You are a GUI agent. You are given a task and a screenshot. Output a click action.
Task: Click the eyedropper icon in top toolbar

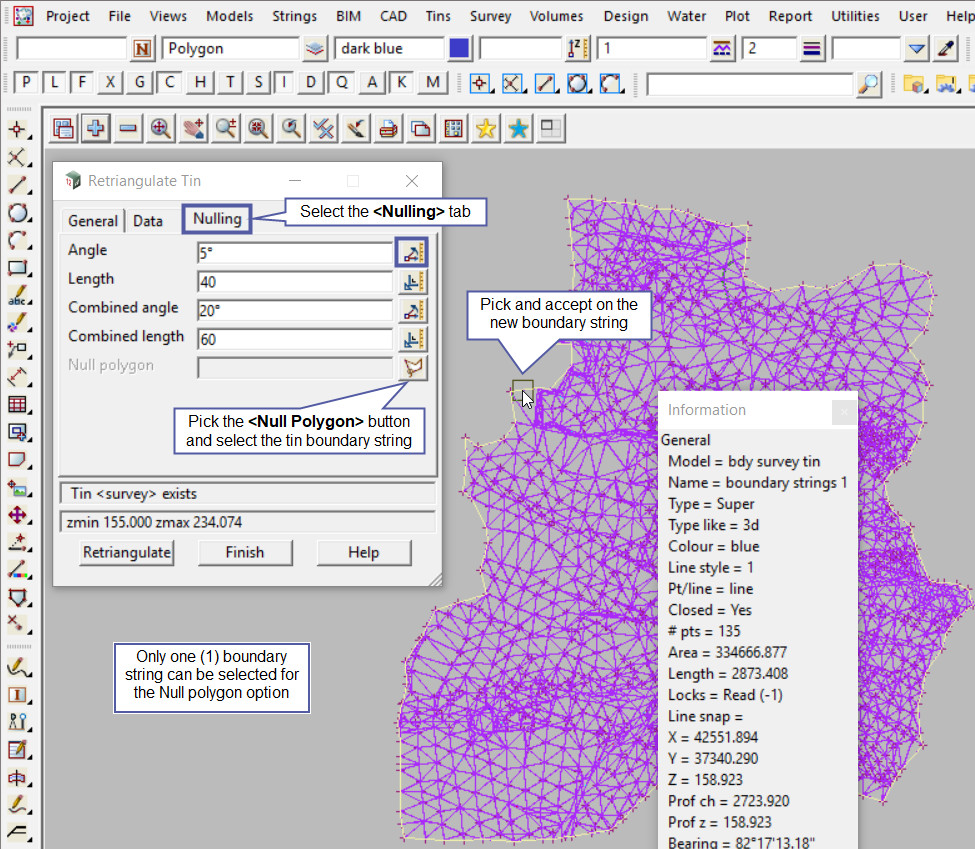tap(946, 49)
